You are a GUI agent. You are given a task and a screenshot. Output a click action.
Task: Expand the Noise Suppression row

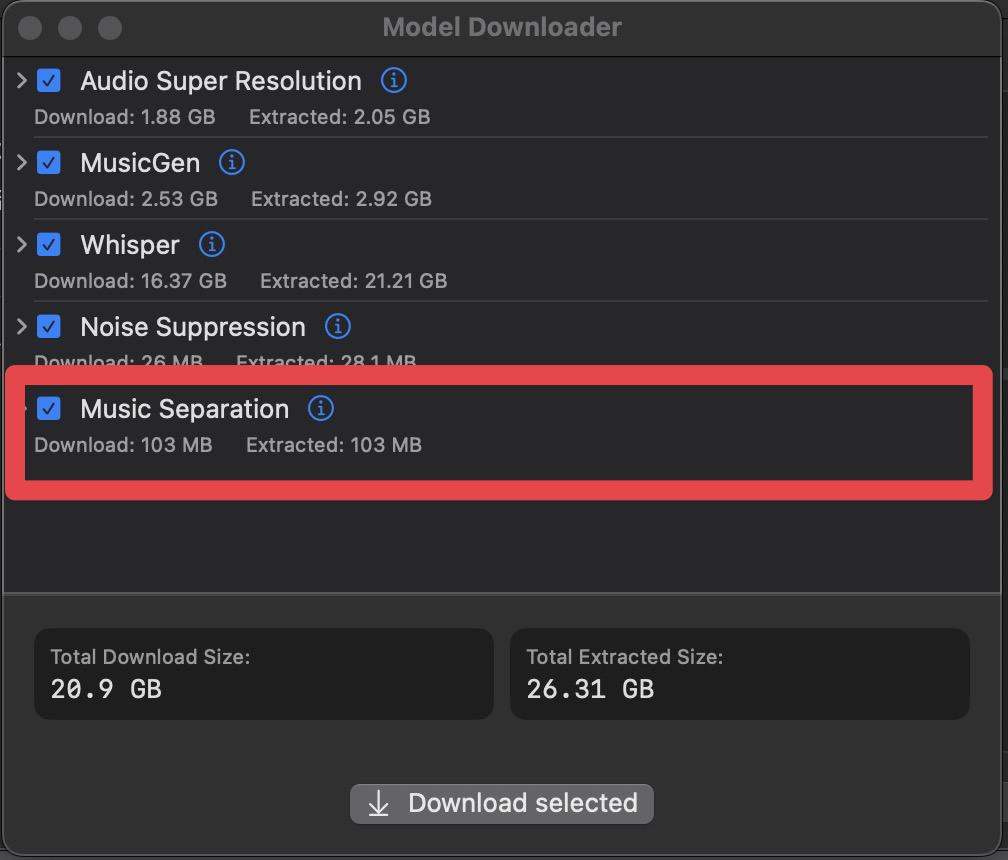point(21,326)
